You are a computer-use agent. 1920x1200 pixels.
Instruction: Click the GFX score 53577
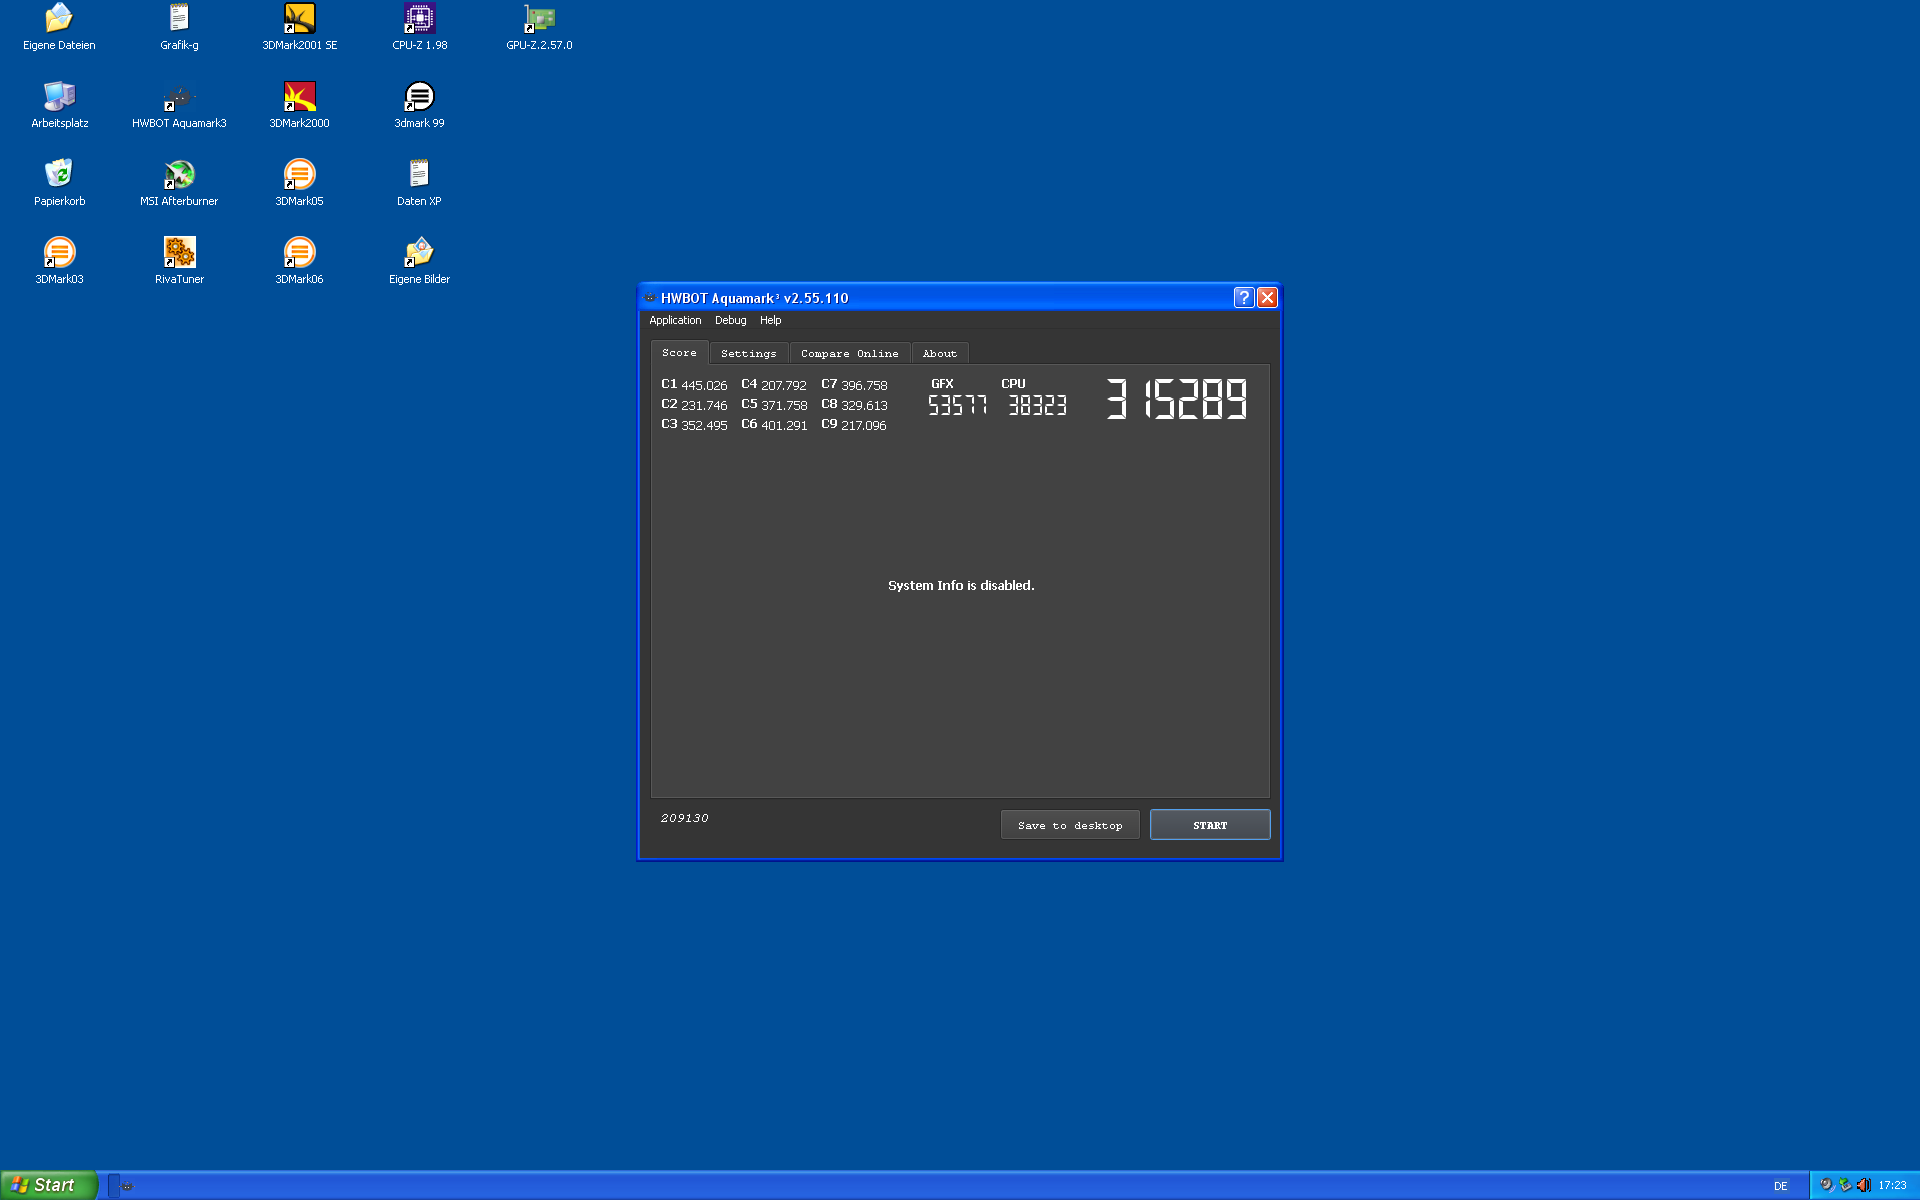(x=957, y=405)
